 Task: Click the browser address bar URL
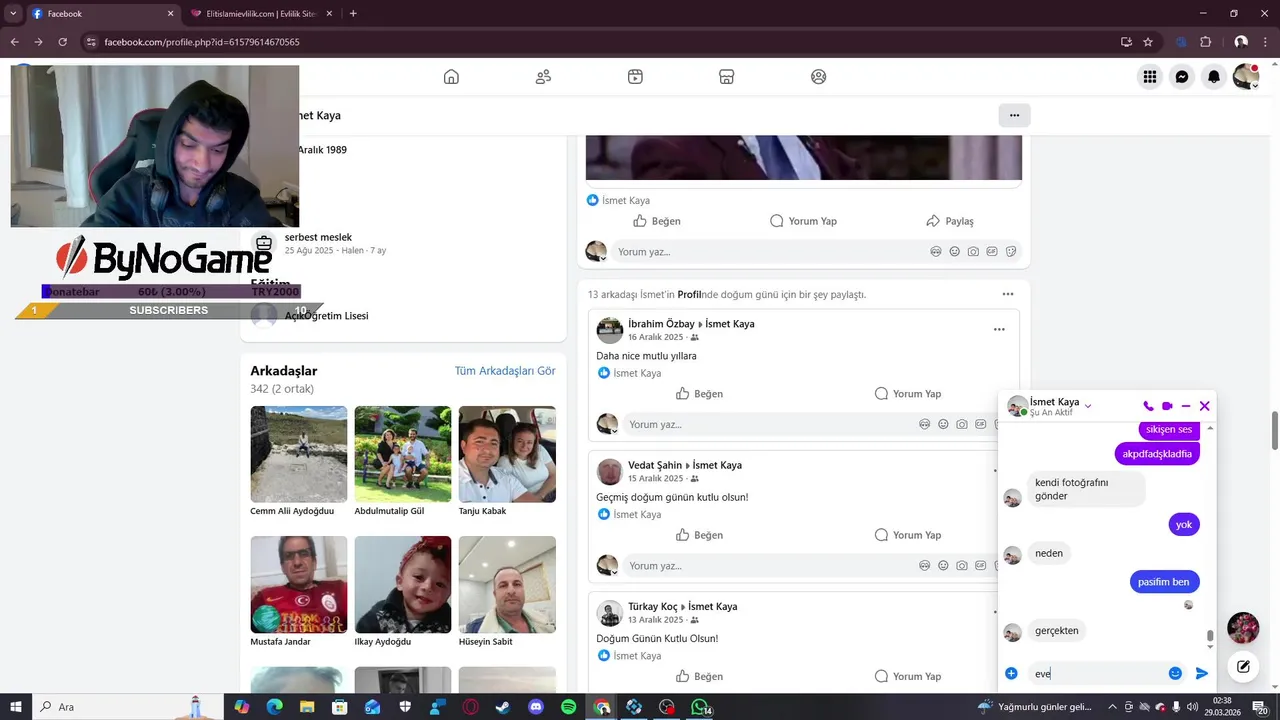click(202, 42)
